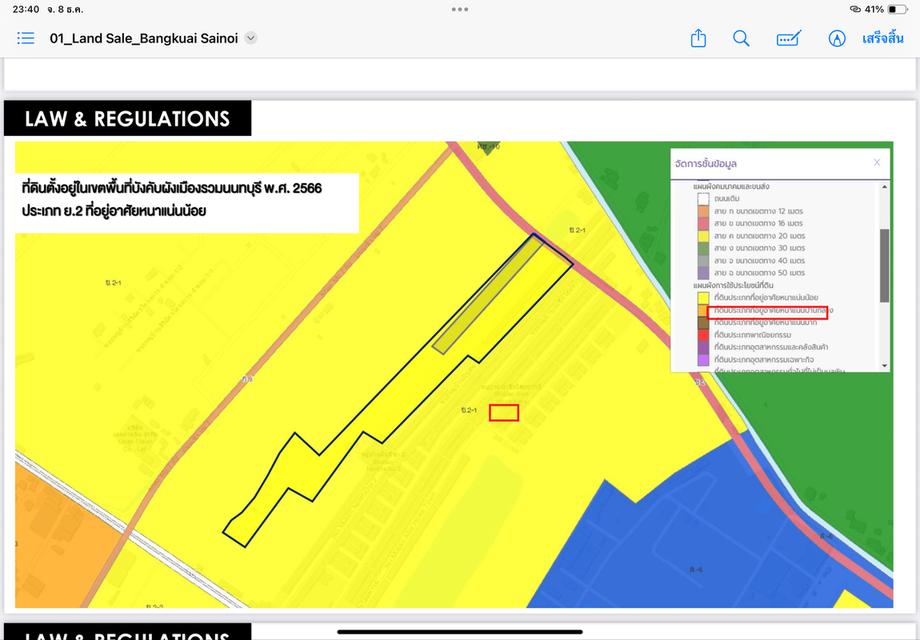The width and height of the screenshot is (920, 640).
Task: Open the sidebar list view icon
Action: 26,38
